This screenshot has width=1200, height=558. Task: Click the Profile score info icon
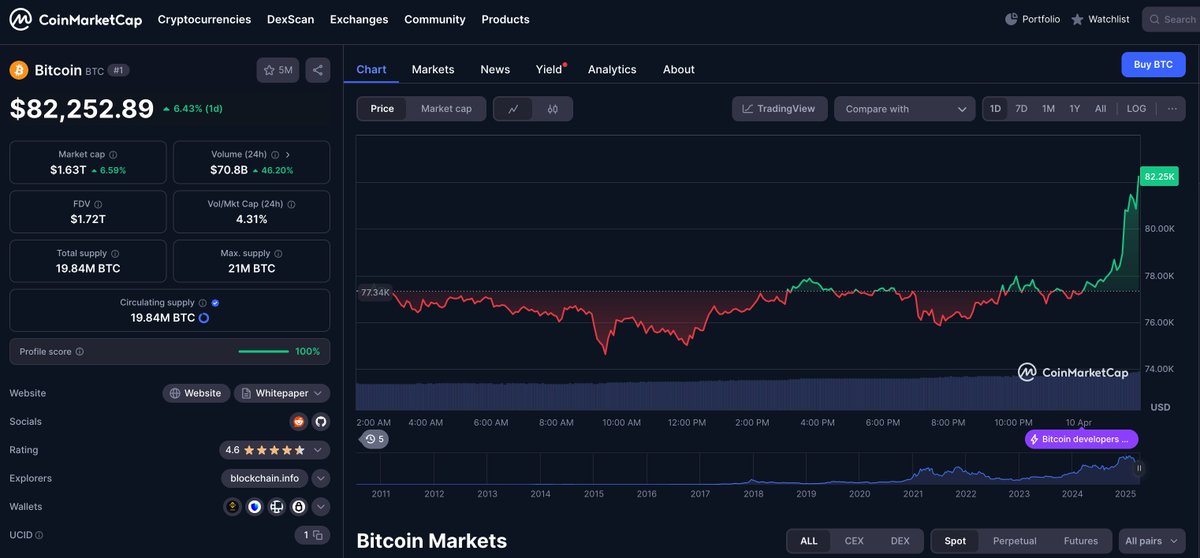pos(80,352)
